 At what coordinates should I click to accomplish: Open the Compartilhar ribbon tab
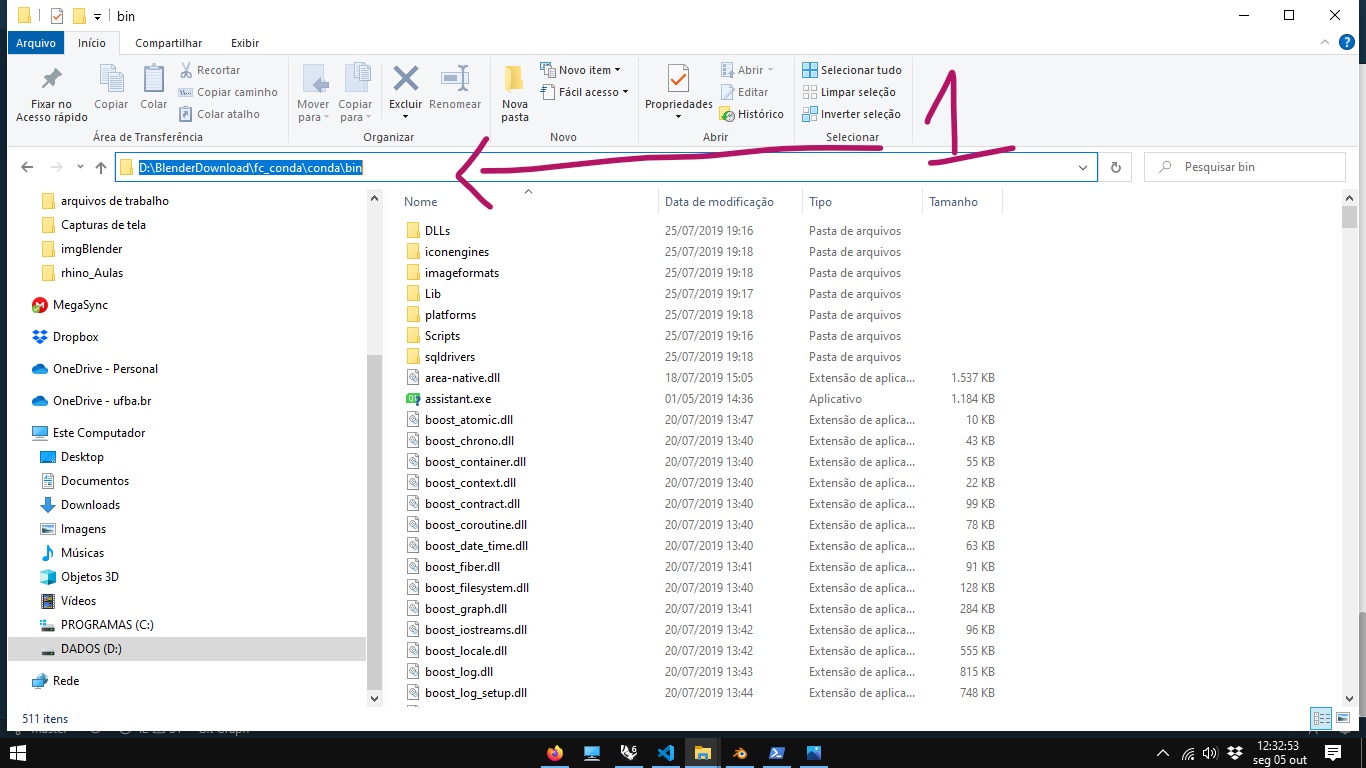(168, 43)
